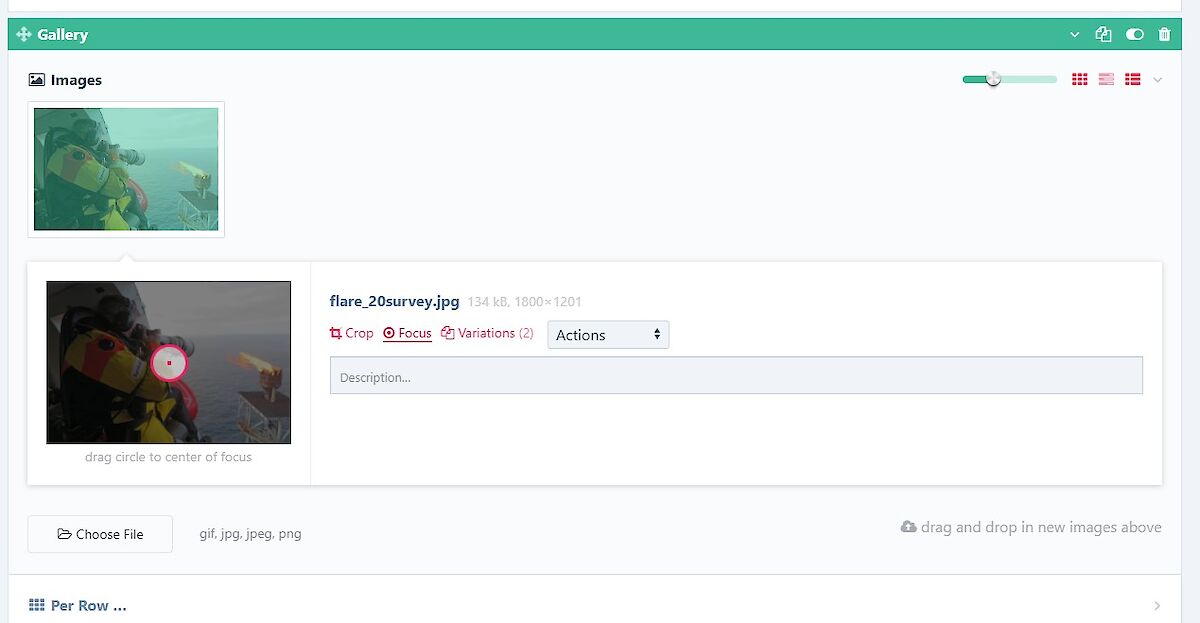Open the Actions dropdown

[608, 335]
